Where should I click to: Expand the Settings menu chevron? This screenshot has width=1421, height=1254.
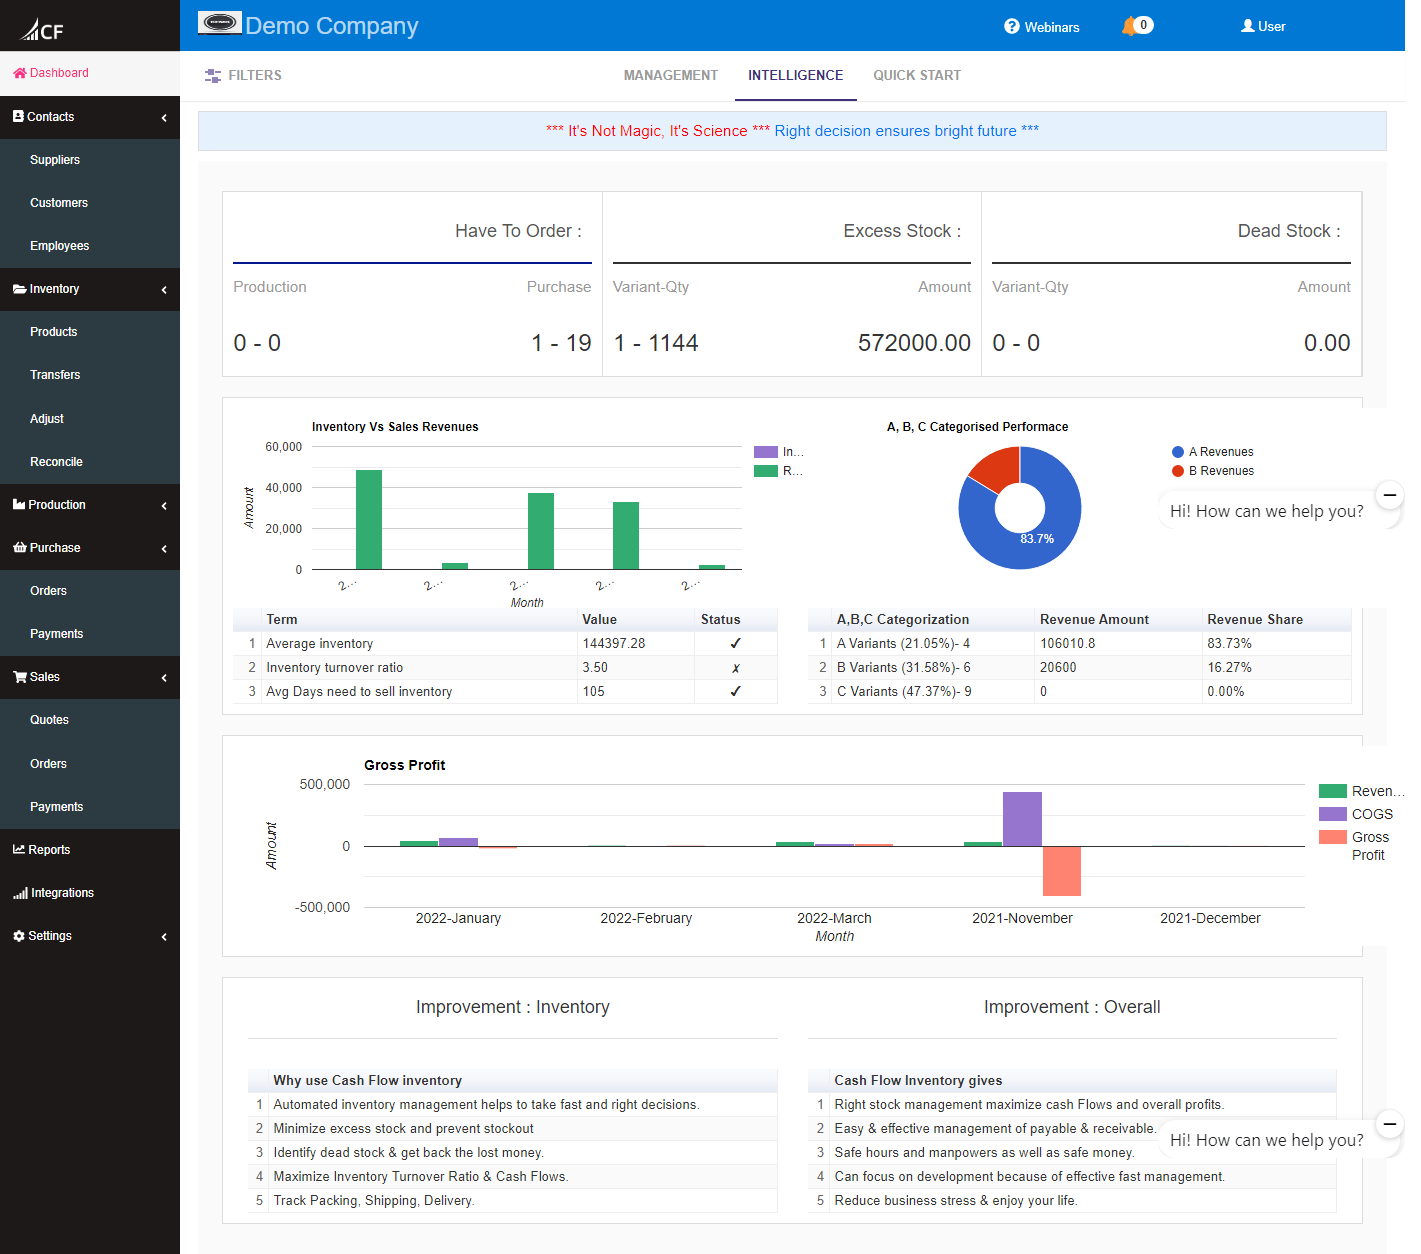(x=164, y=937)
